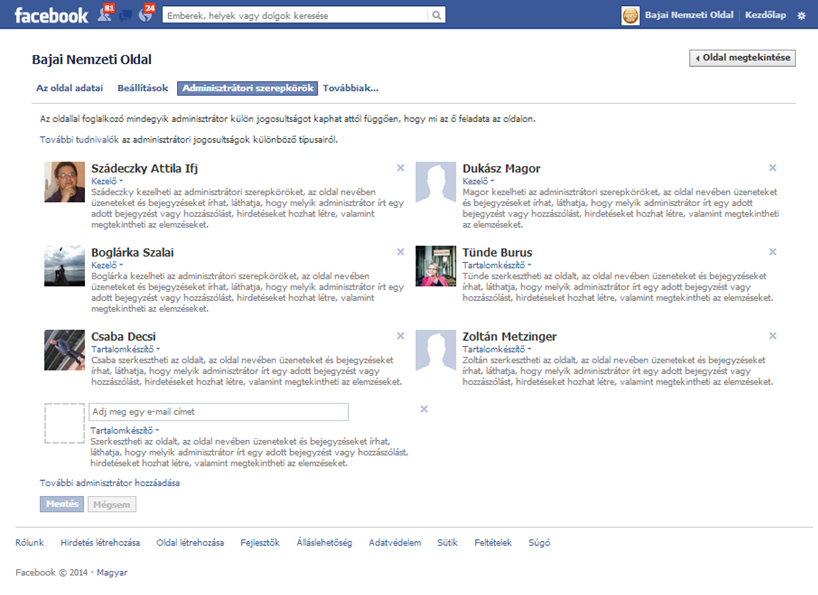Switch to Beállítások tab

coord(143,88)
